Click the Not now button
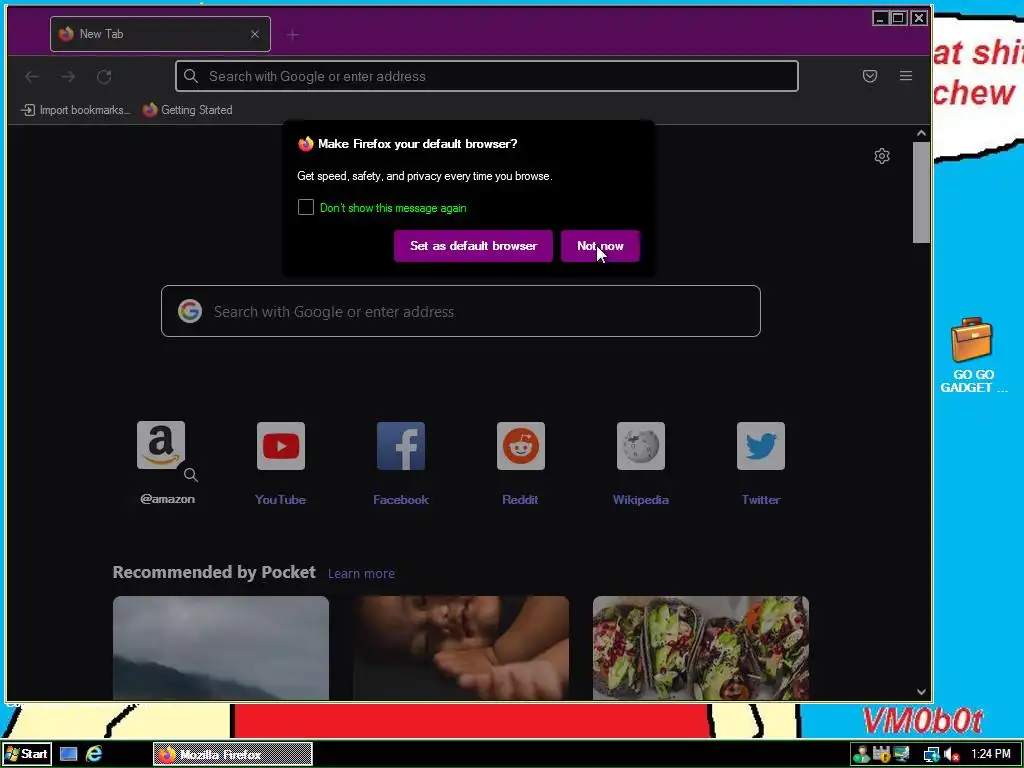The height and width of the screenshot is (768, 1024). point(600,246)
